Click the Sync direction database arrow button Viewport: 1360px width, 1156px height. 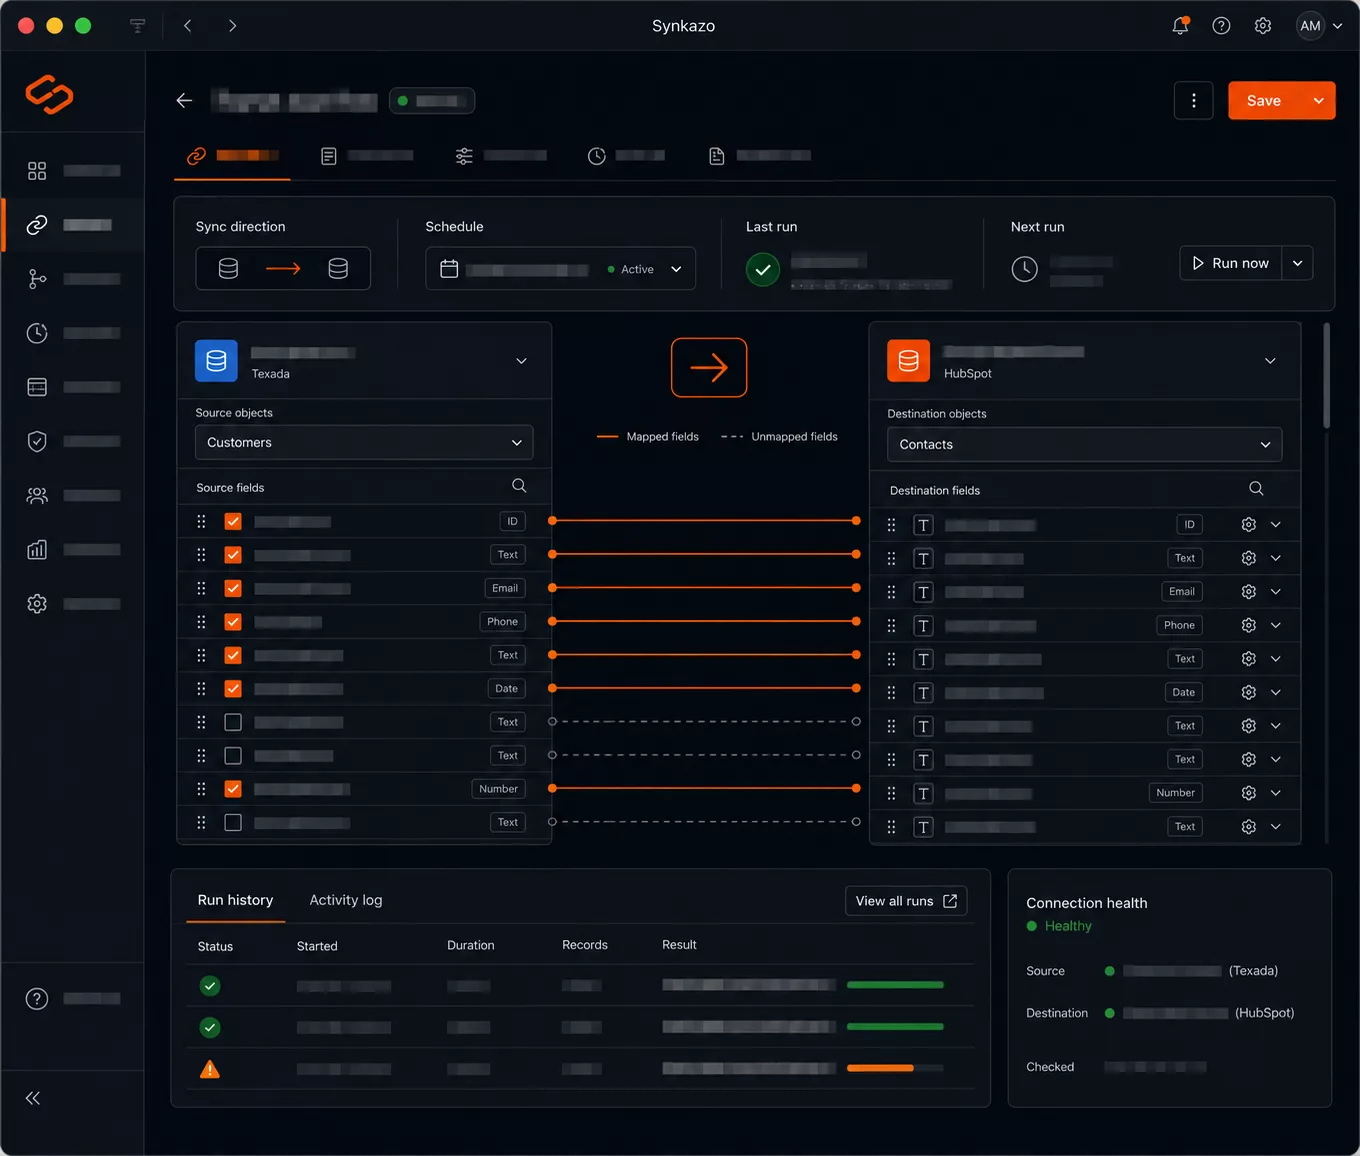pyautogui.click(x=283, y=269)
